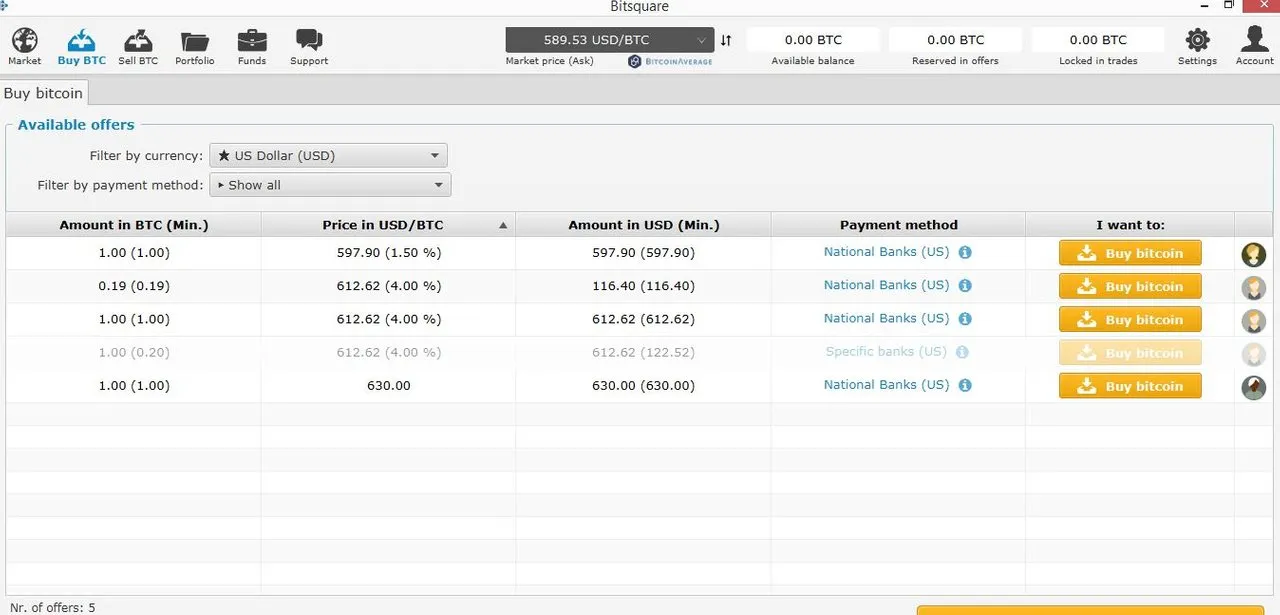Toggle market price direction arrows
This screenshot has height=615, width=1280.
[x=726, y=40]
